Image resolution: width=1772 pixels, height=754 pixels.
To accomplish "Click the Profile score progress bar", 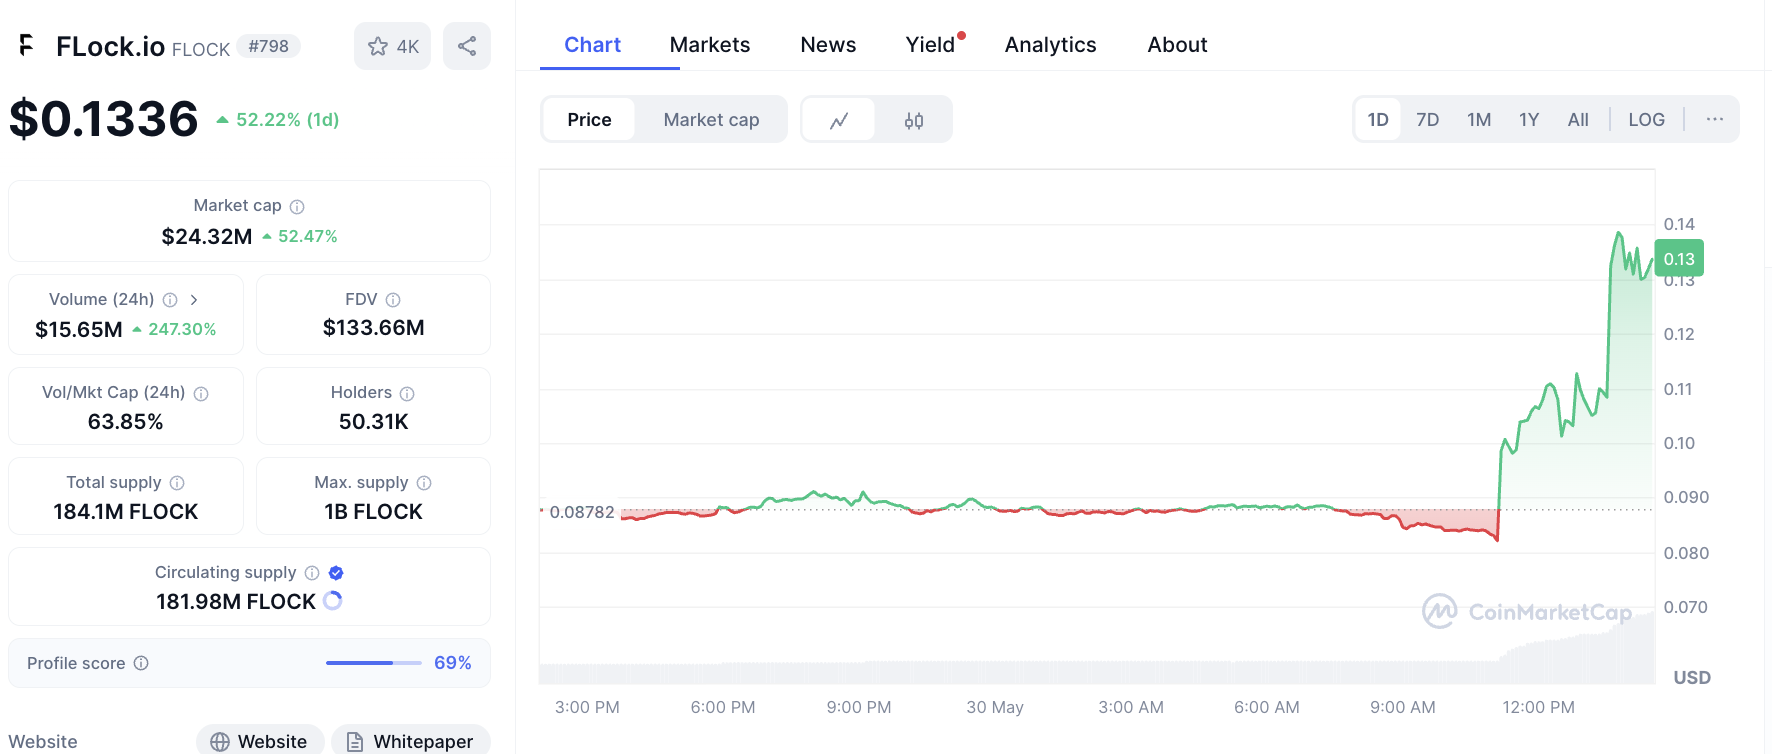I will (374, 663).
